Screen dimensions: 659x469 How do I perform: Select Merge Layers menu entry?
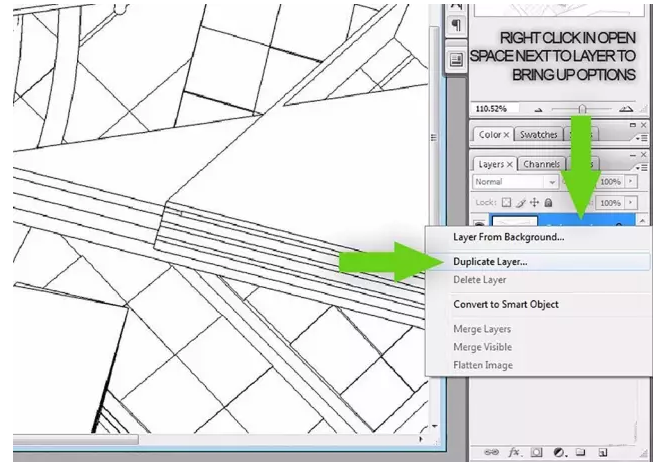click(538, 329)
